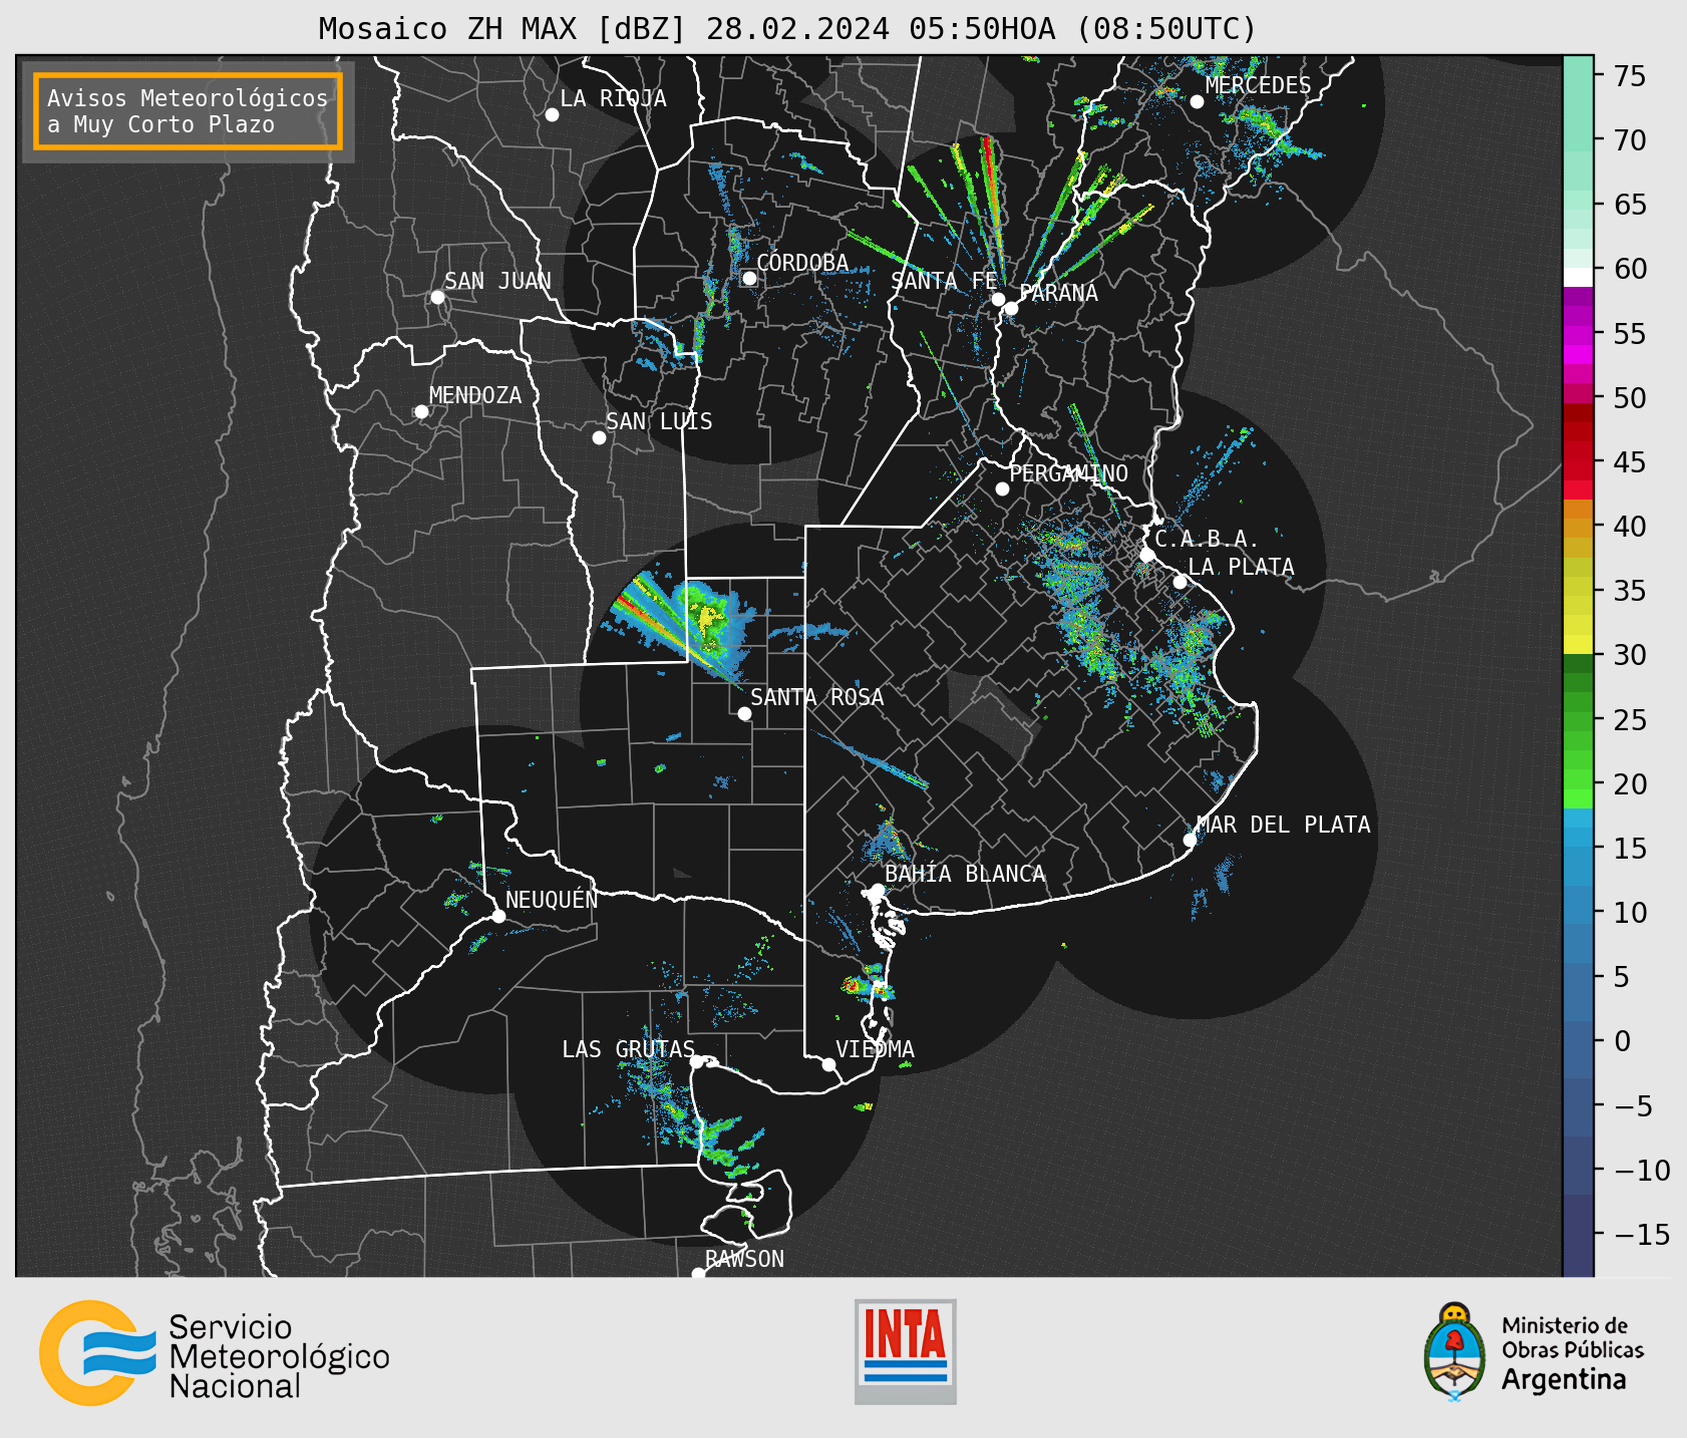Click the MENDOZA city marker dot
The width and height of the screenshot is (1687, 1438).
pos(422,412)
